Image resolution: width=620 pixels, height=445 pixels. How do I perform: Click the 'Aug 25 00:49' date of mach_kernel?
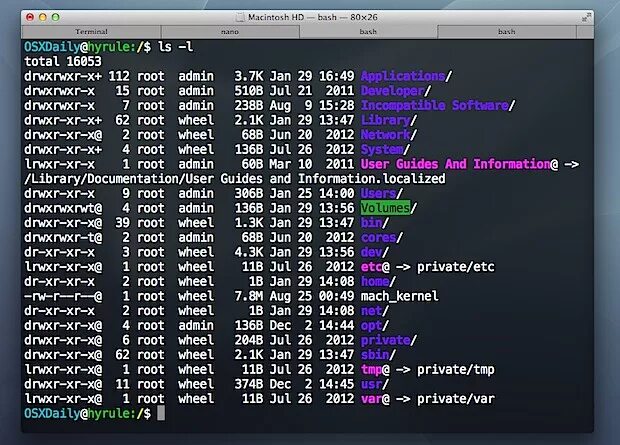[x=312, y=295]
